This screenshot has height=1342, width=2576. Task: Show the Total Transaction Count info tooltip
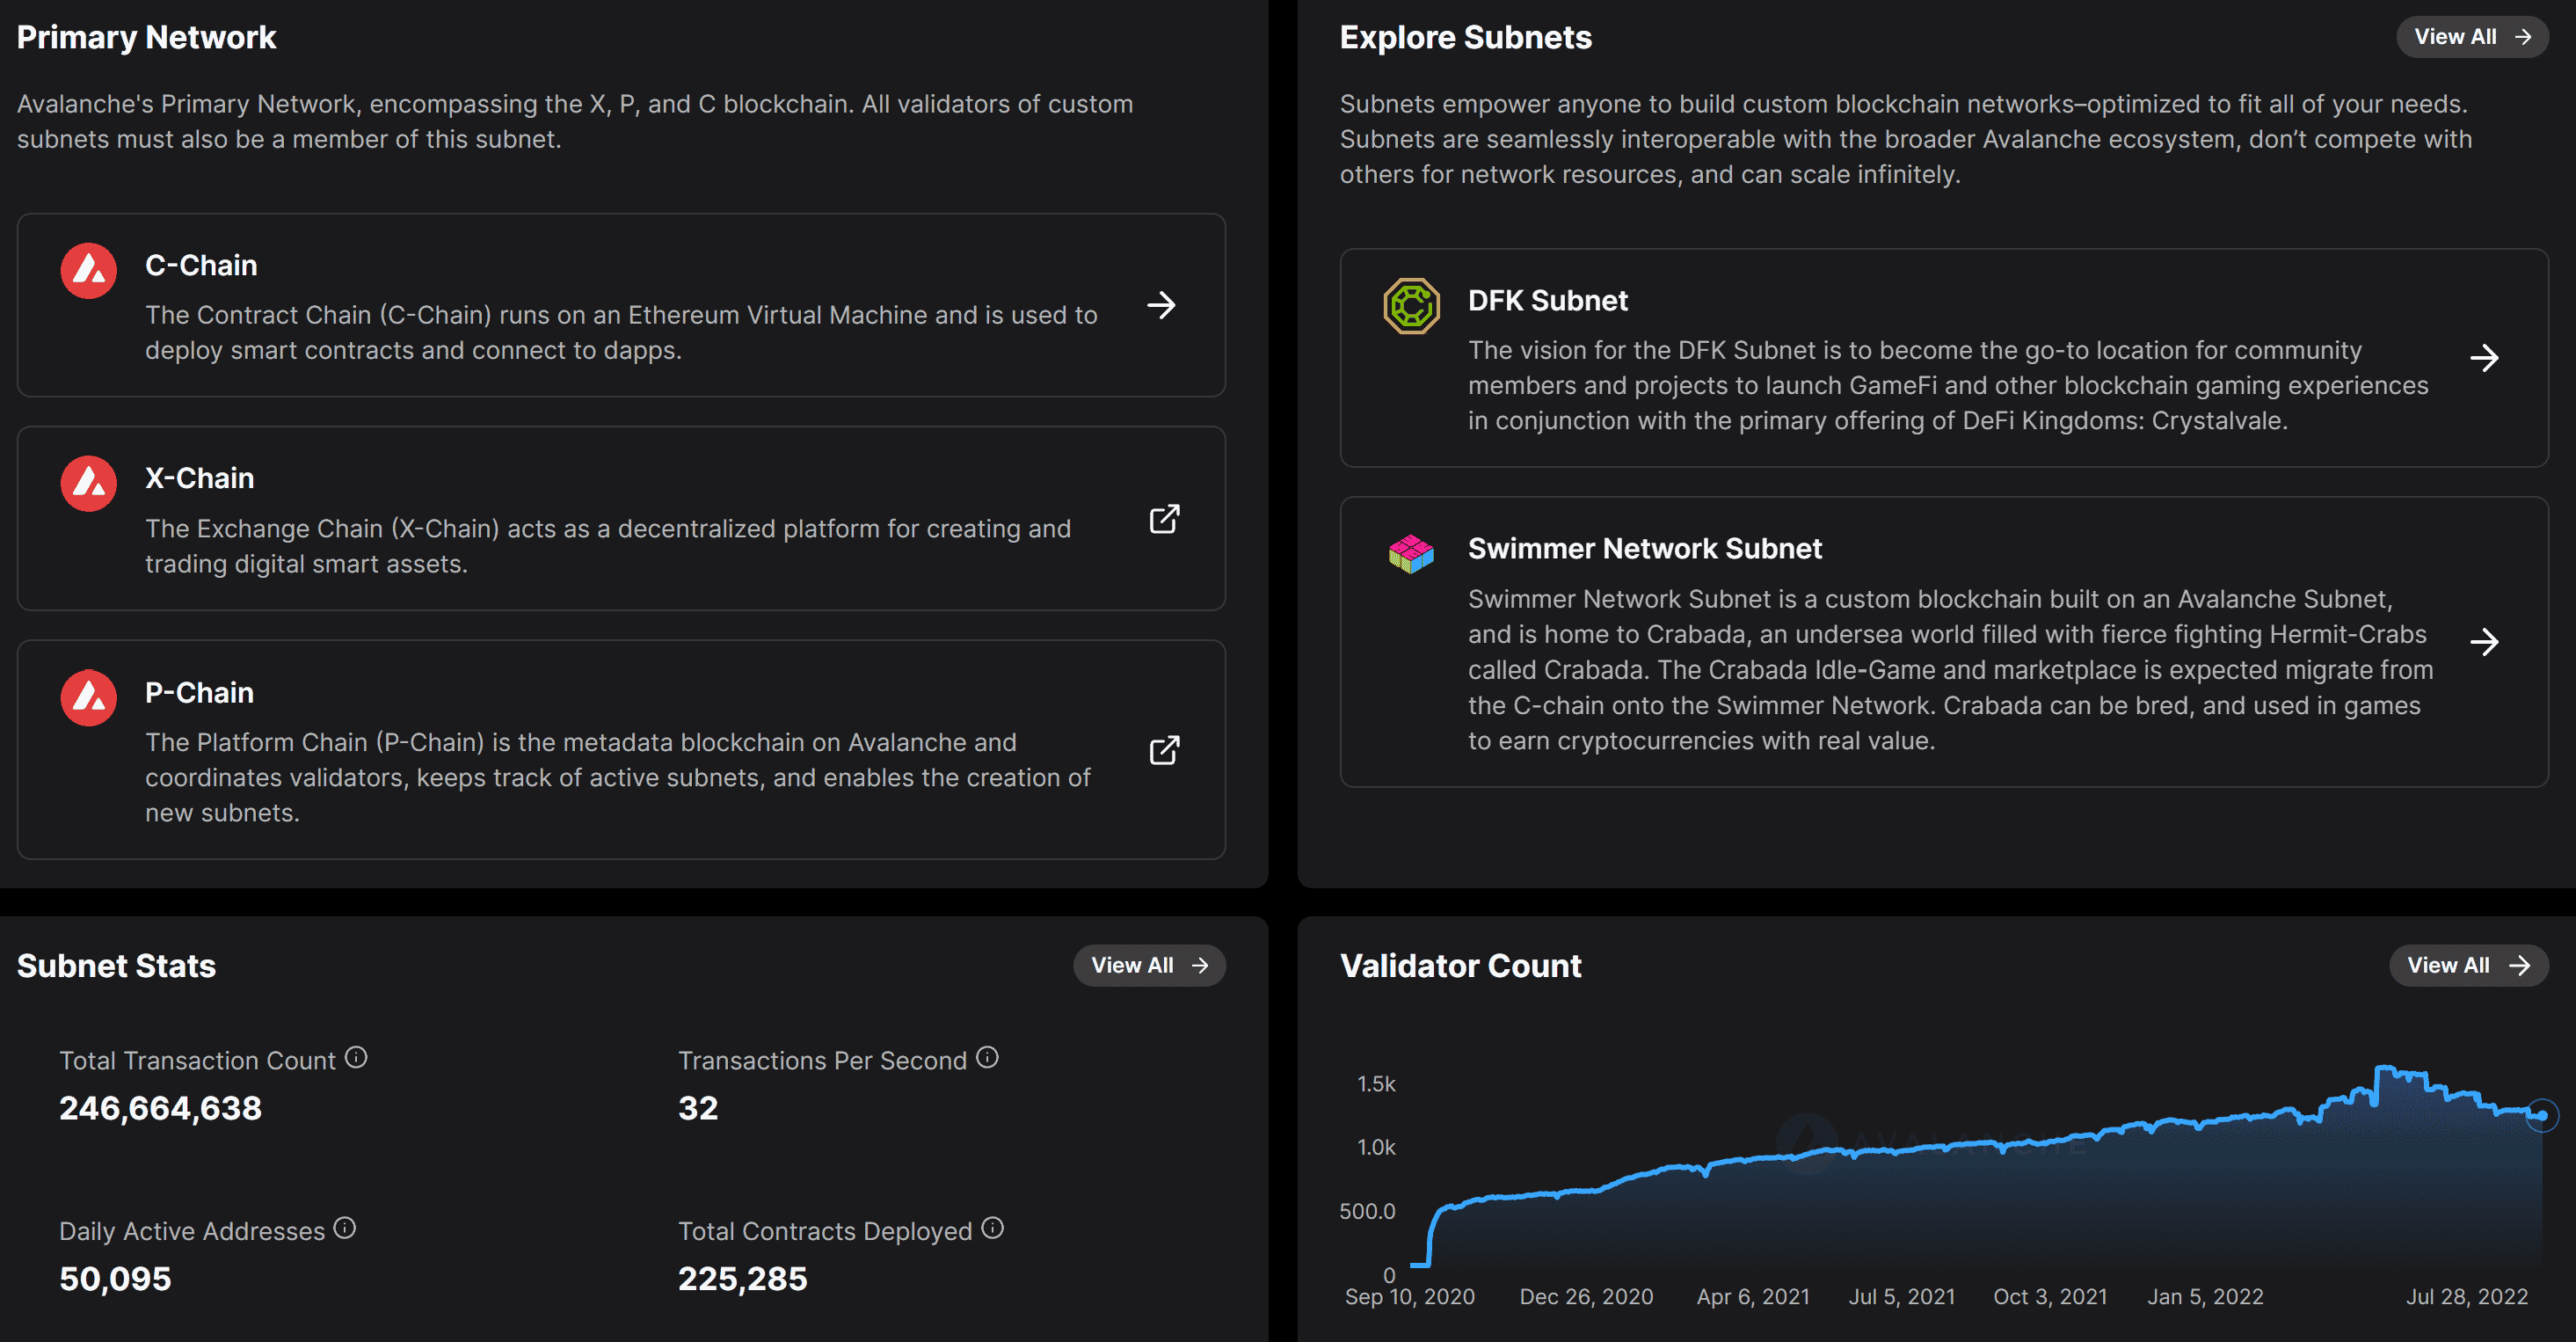357,1057
